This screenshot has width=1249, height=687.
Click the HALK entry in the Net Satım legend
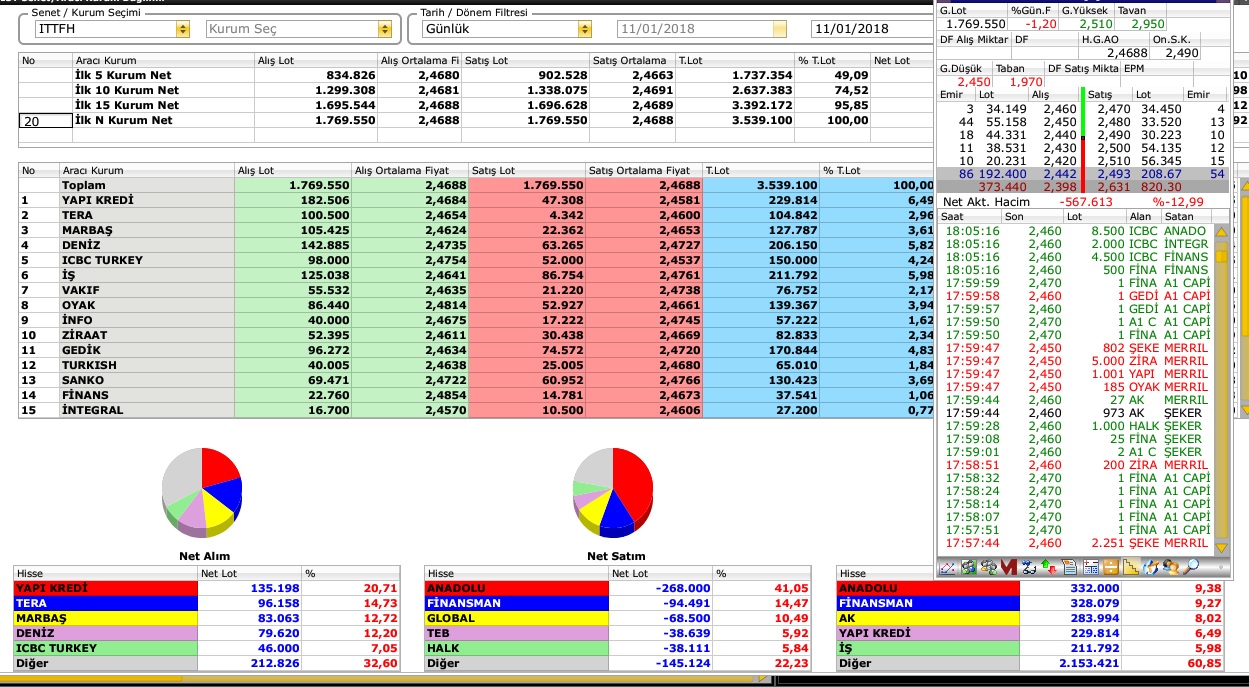[516, 648]
